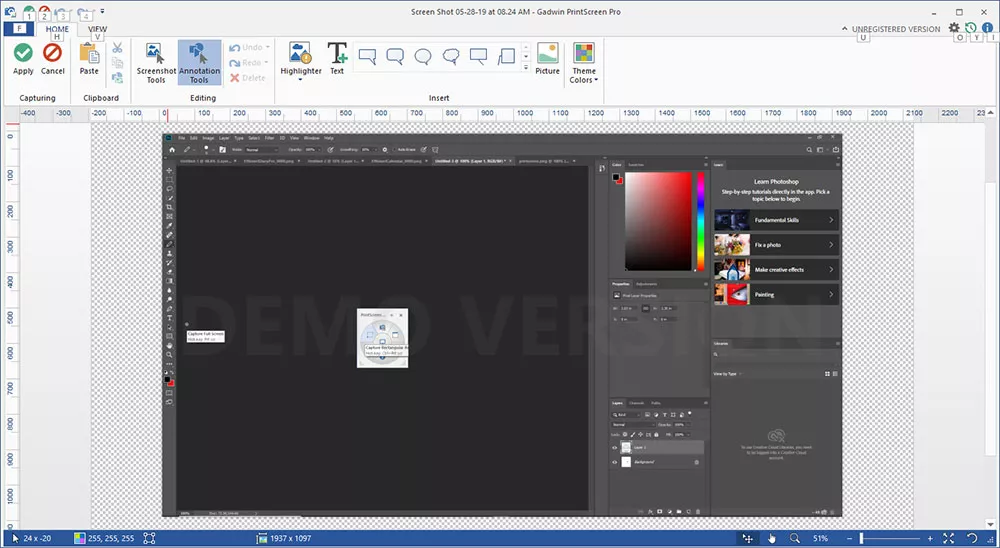Click the Layer 1 eye icon in the captured image
The width and height of the screenshot is (1000, 548).
click(615, 448)
